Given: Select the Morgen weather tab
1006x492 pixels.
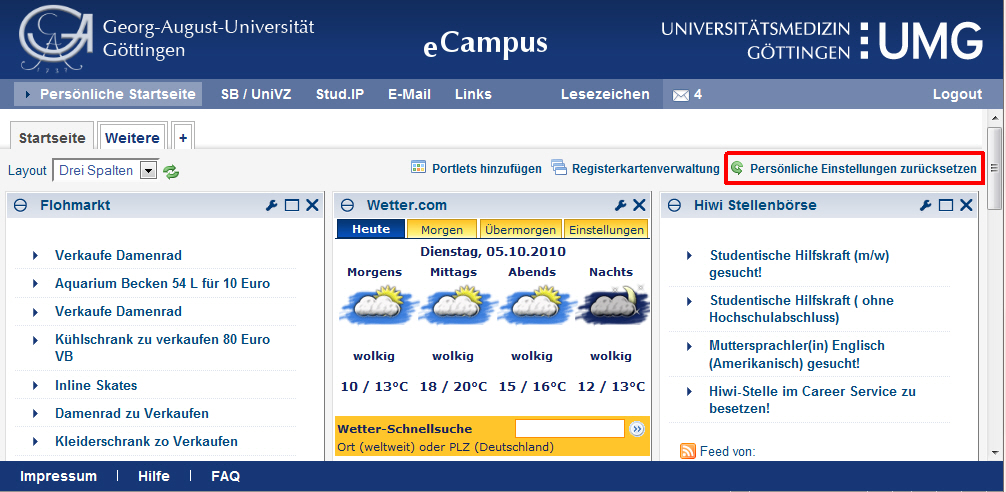Looking at the screenshot, I should tap(441, 229).
